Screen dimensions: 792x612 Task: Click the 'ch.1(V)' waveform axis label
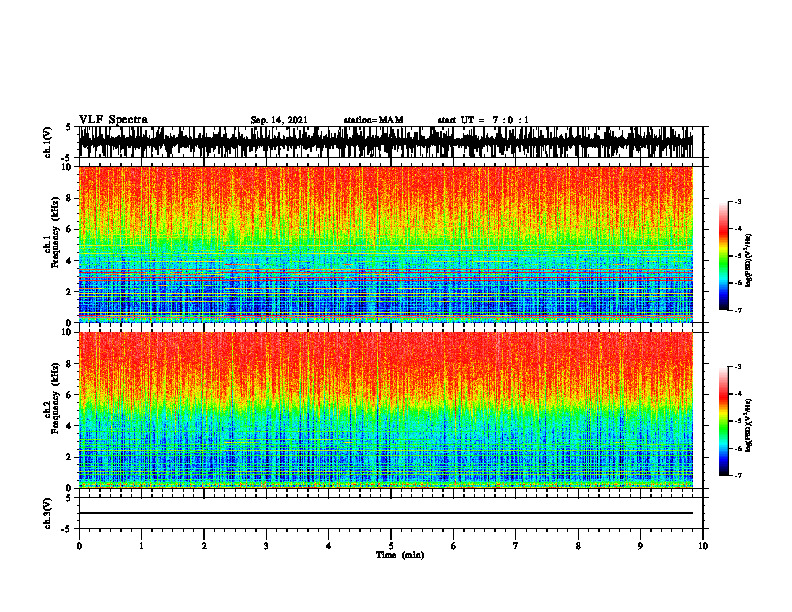[x=48, y=142]
